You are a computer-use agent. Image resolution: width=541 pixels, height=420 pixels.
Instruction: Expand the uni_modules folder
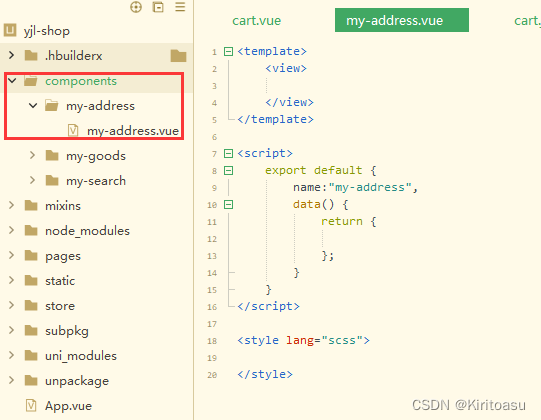(x=11, y=355)
